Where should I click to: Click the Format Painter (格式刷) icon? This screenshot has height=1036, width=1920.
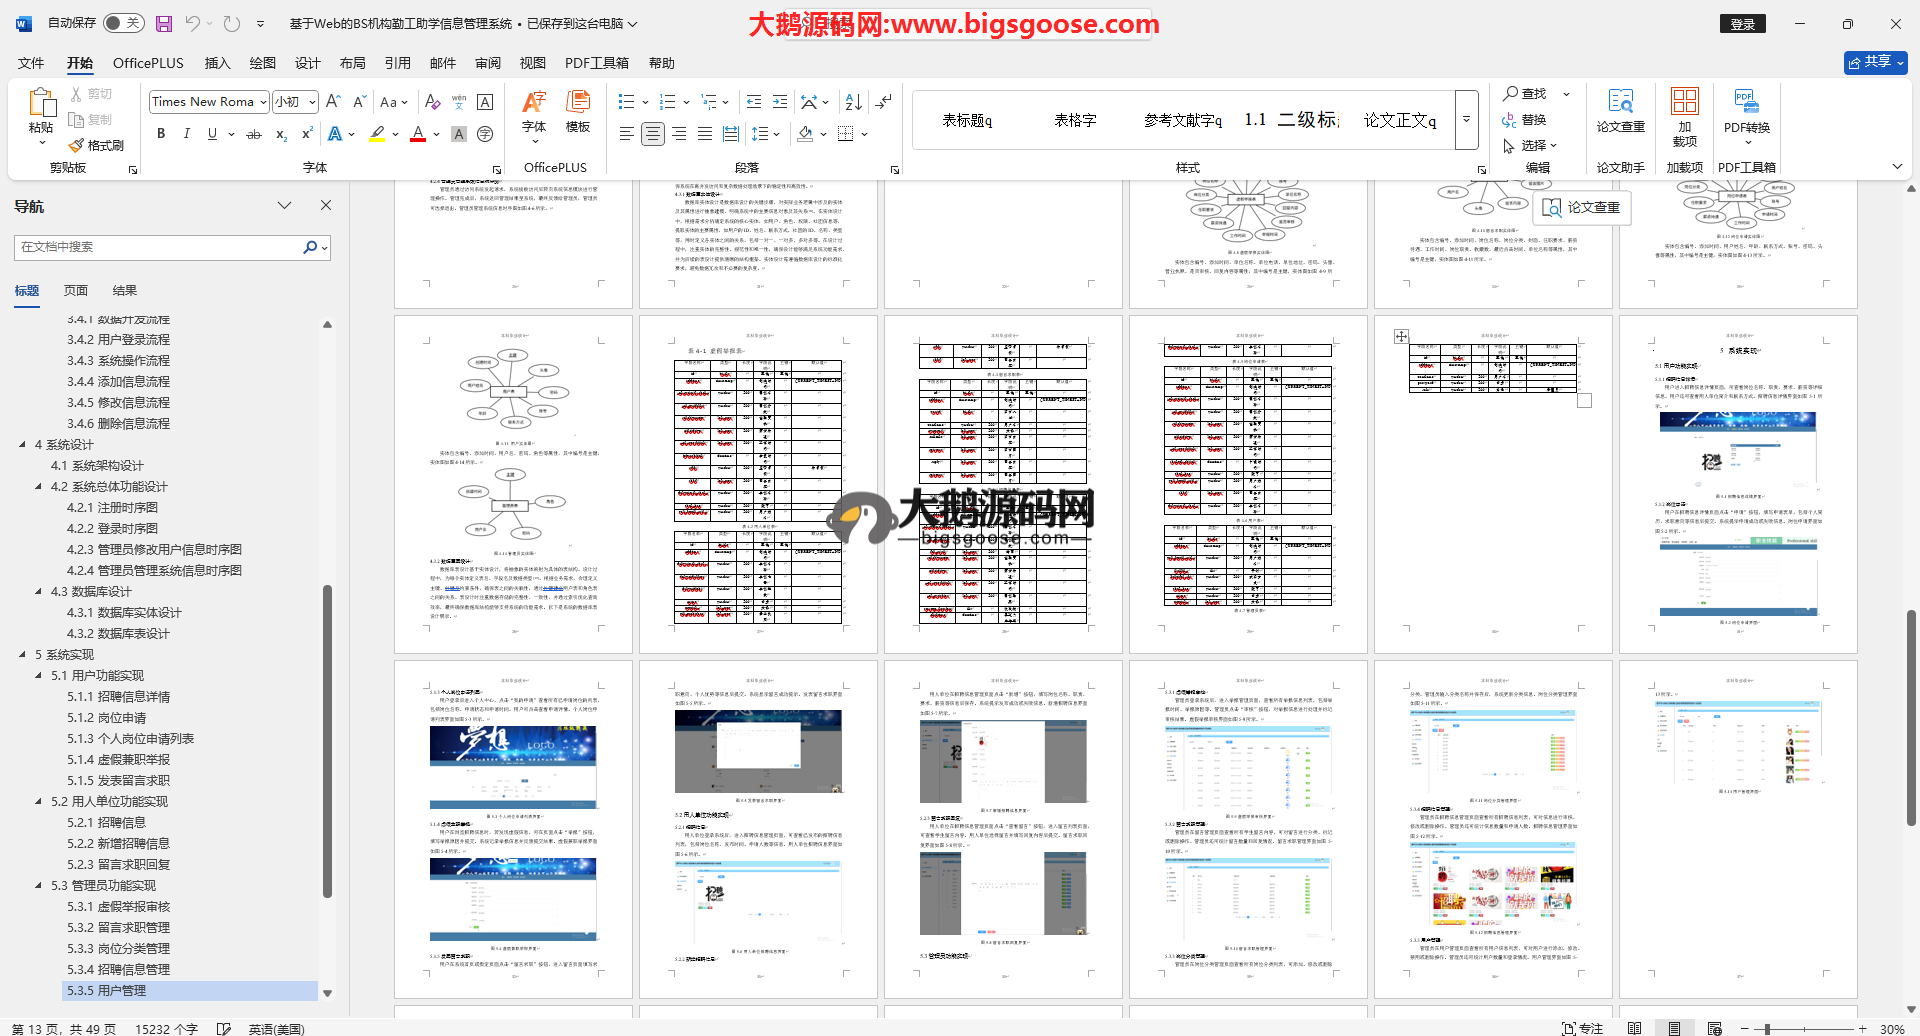(x=97, y=146)
